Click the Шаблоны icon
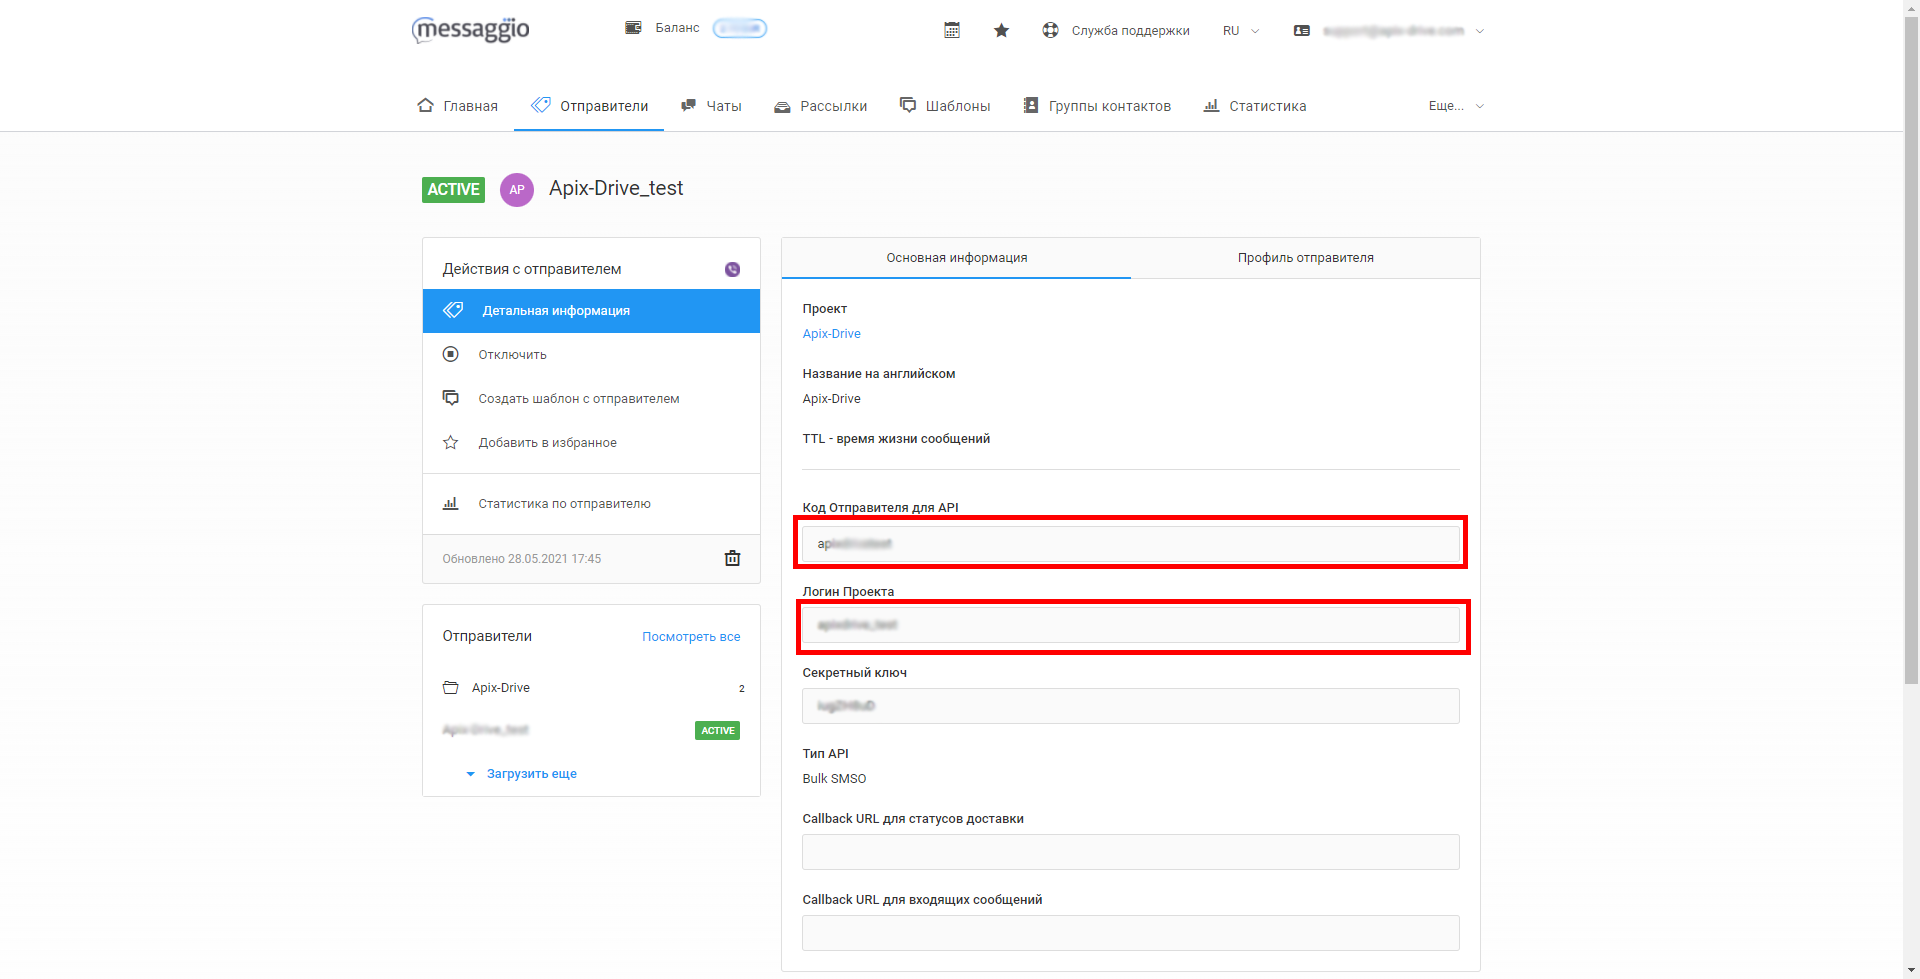Image resolution: width=1920 pixels, height=979 pixels. 908,105
